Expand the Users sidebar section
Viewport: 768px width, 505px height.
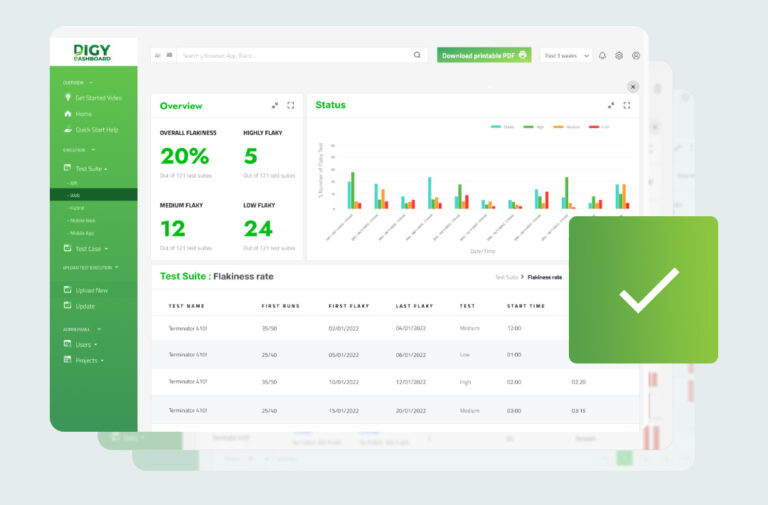coord(85,344)
